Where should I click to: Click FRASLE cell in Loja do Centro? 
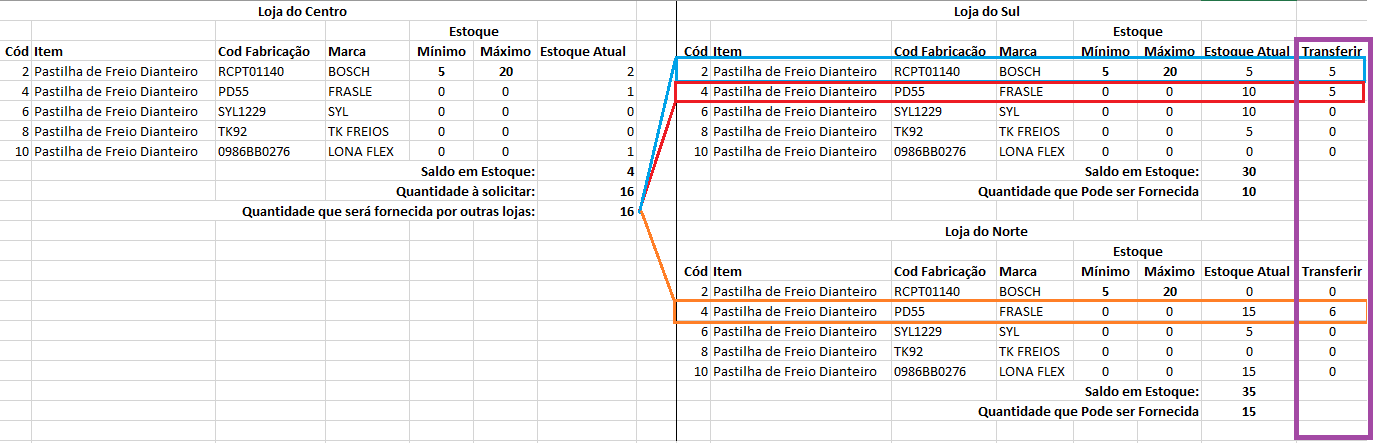click(x=349, y=91)
